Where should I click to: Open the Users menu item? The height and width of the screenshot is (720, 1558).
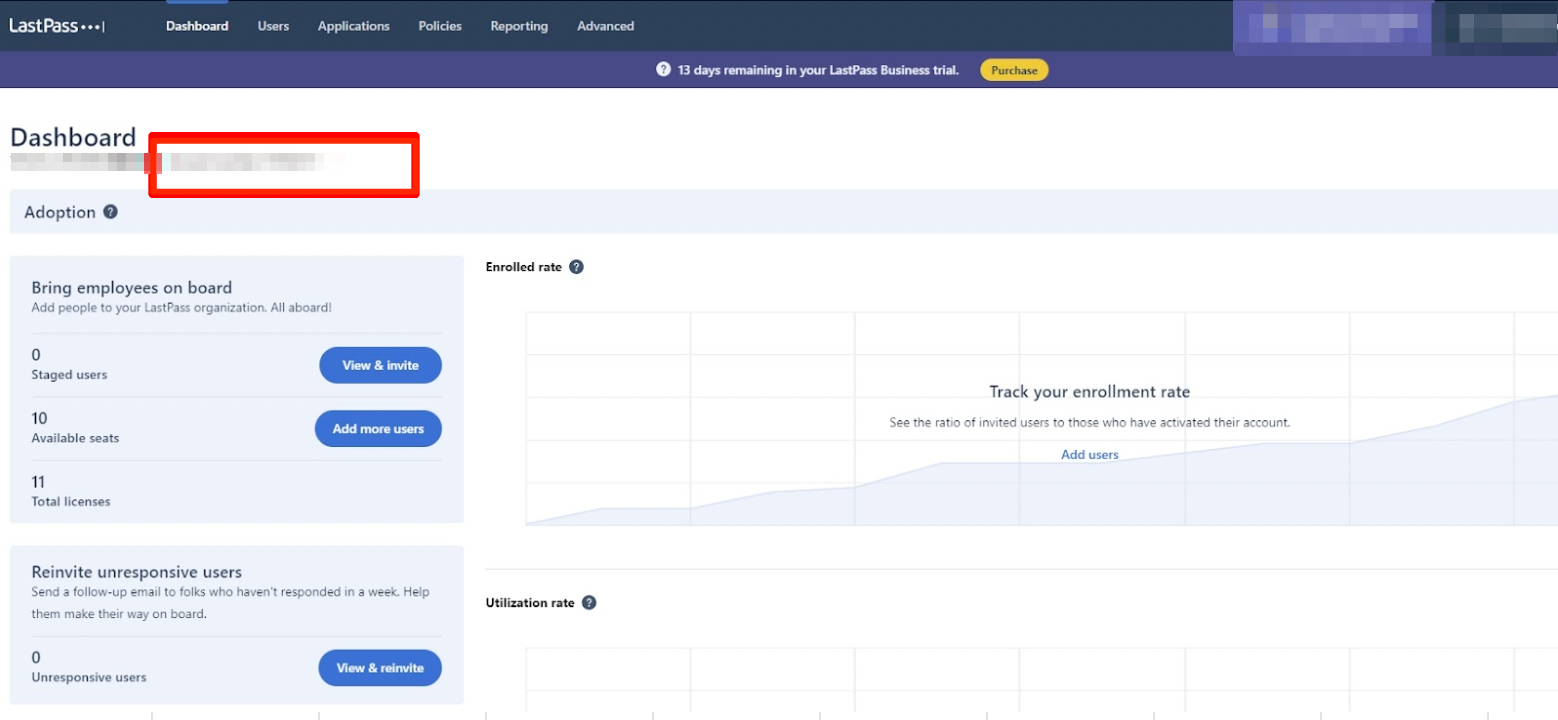click(x=273, y=26)
